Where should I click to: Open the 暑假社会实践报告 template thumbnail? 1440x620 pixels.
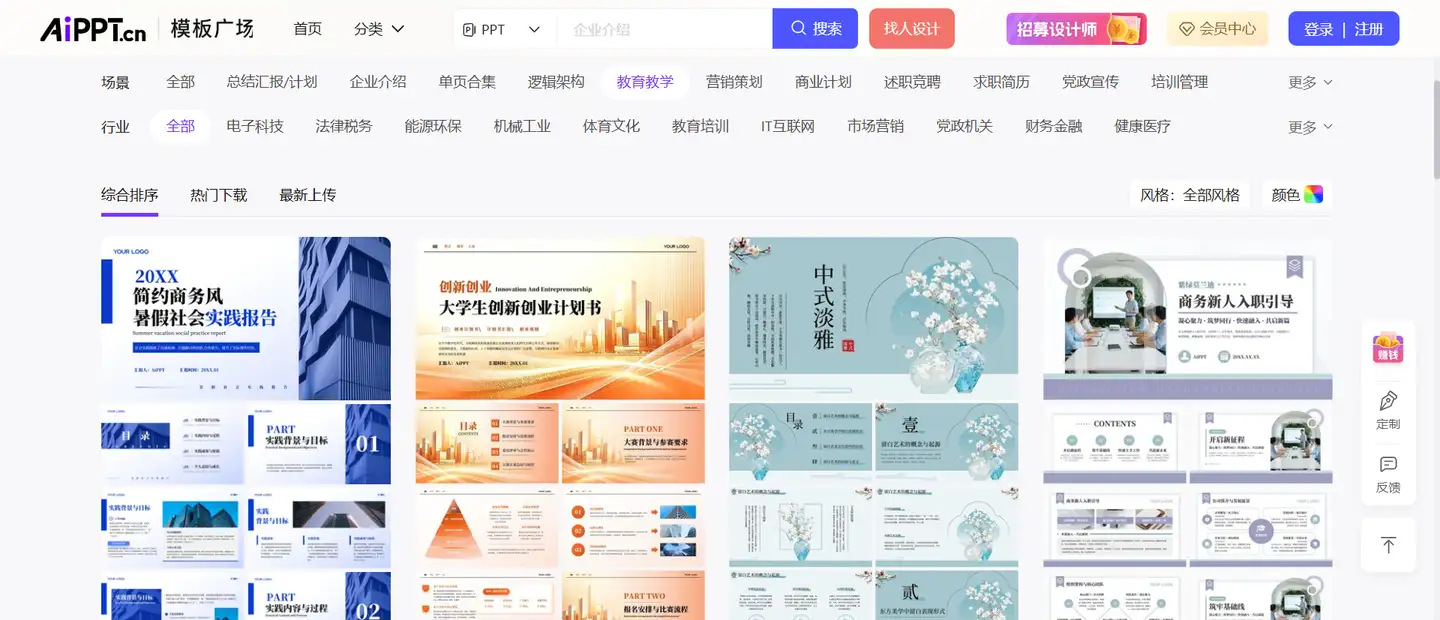[246, 318]
